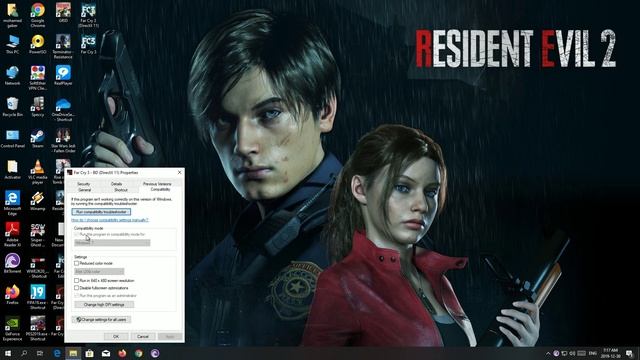Launch BitTorrent from the desktop

point(12,263)
